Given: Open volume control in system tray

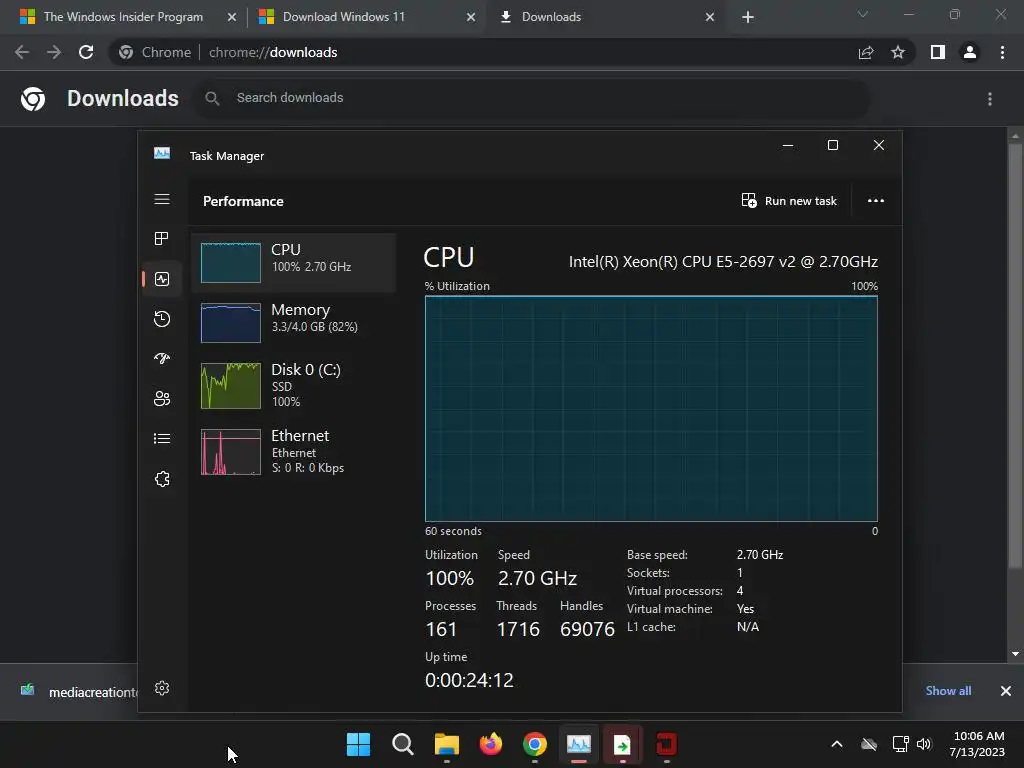Looking at the screenshot, I should (x=923, y=744).
